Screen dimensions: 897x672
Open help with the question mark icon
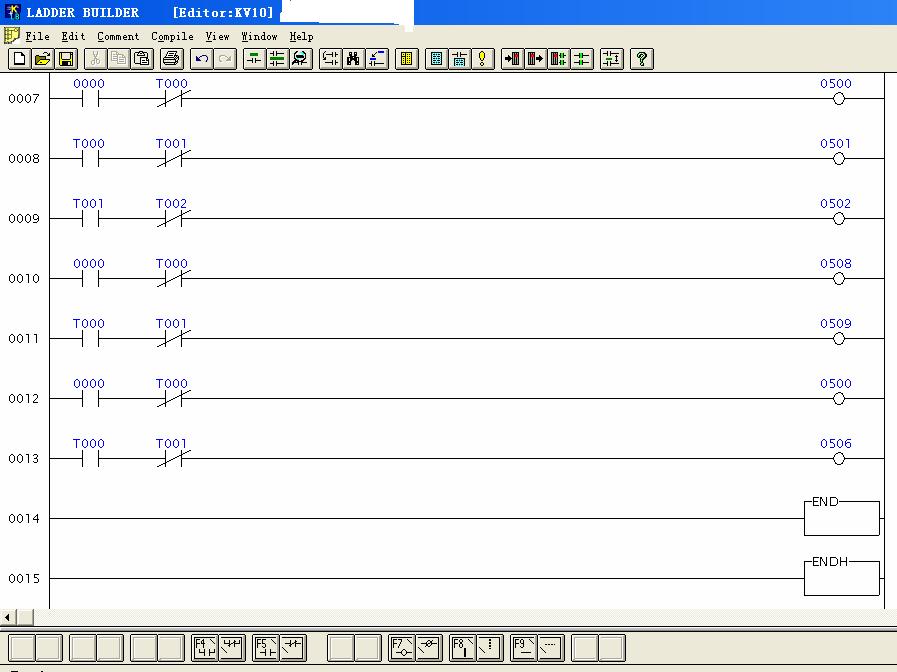tap(642, 59)
